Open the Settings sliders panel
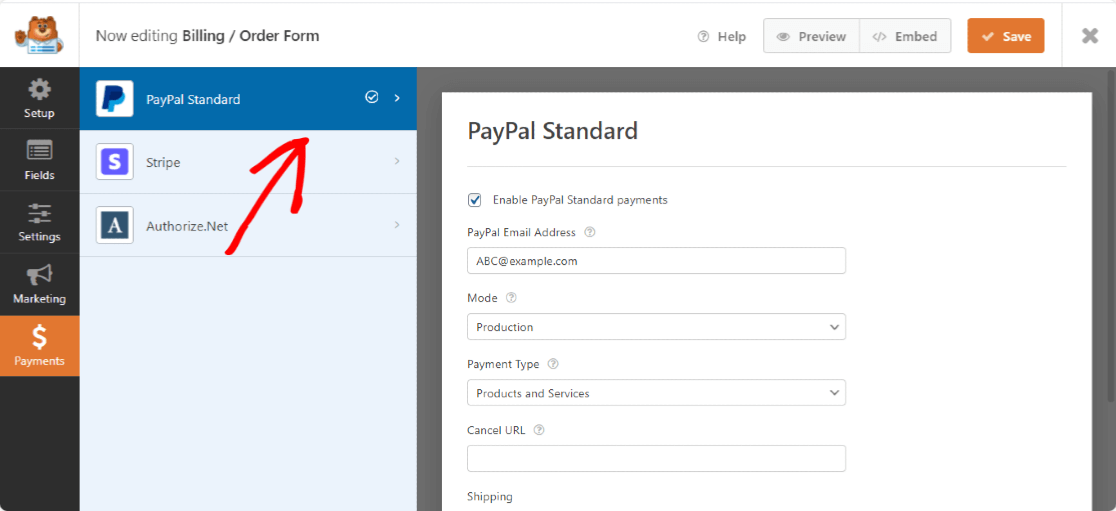 [39, 222]
